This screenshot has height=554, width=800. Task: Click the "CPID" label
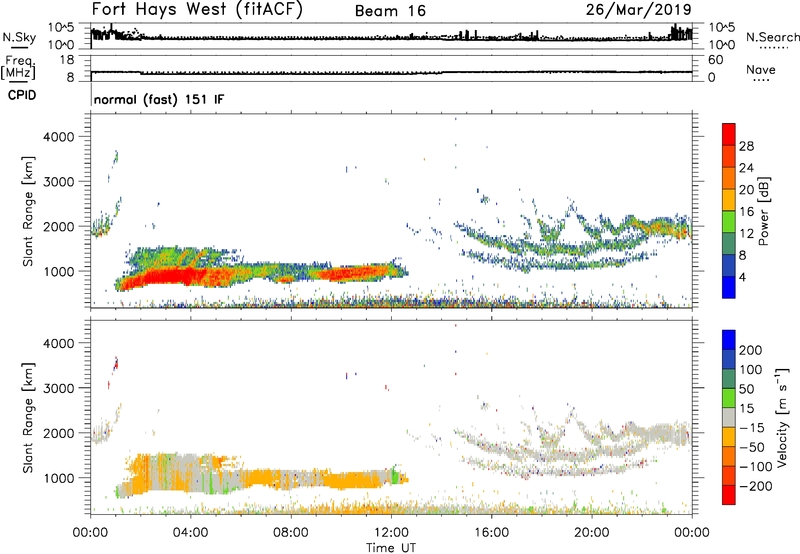point(22,95)
